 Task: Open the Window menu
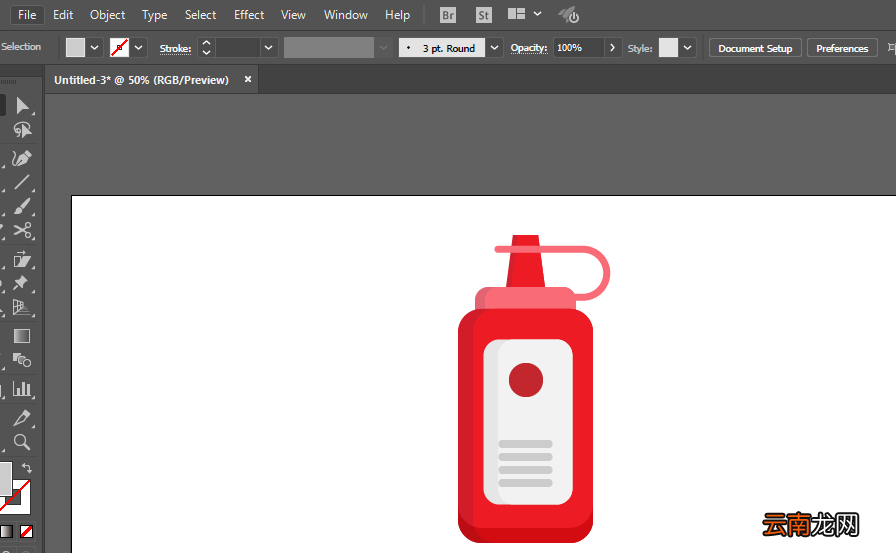pyautogui.click(x=346, y=15)
